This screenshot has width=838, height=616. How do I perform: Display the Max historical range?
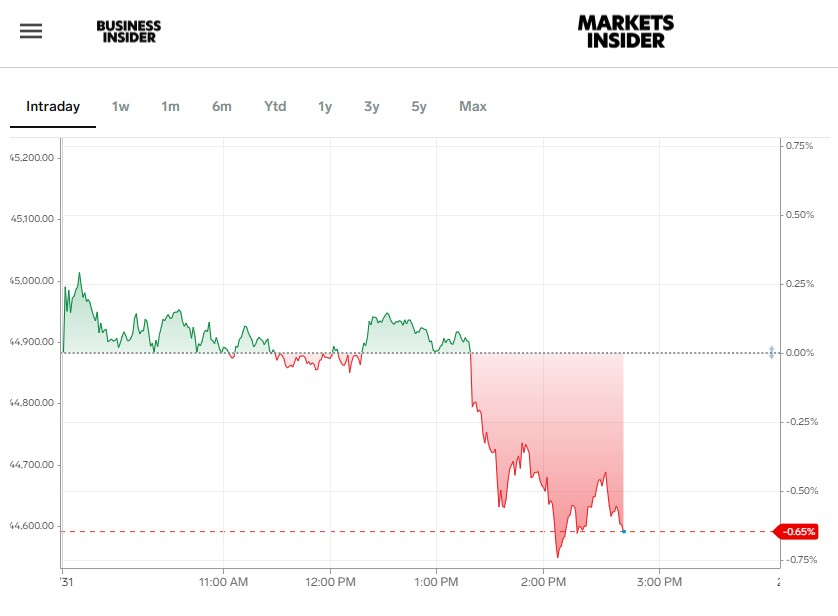tap(473, 106)
